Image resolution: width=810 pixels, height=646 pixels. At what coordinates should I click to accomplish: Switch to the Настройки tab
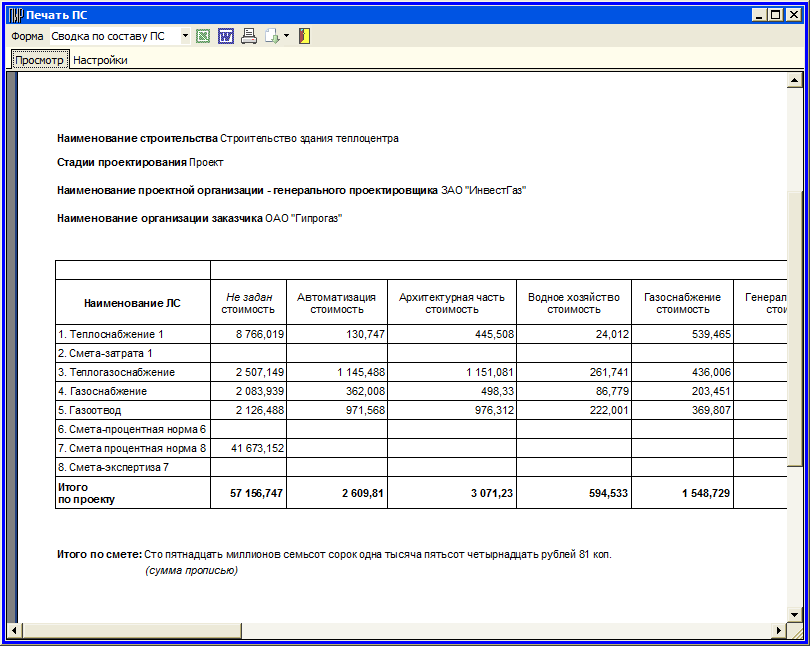pos(100,60)
